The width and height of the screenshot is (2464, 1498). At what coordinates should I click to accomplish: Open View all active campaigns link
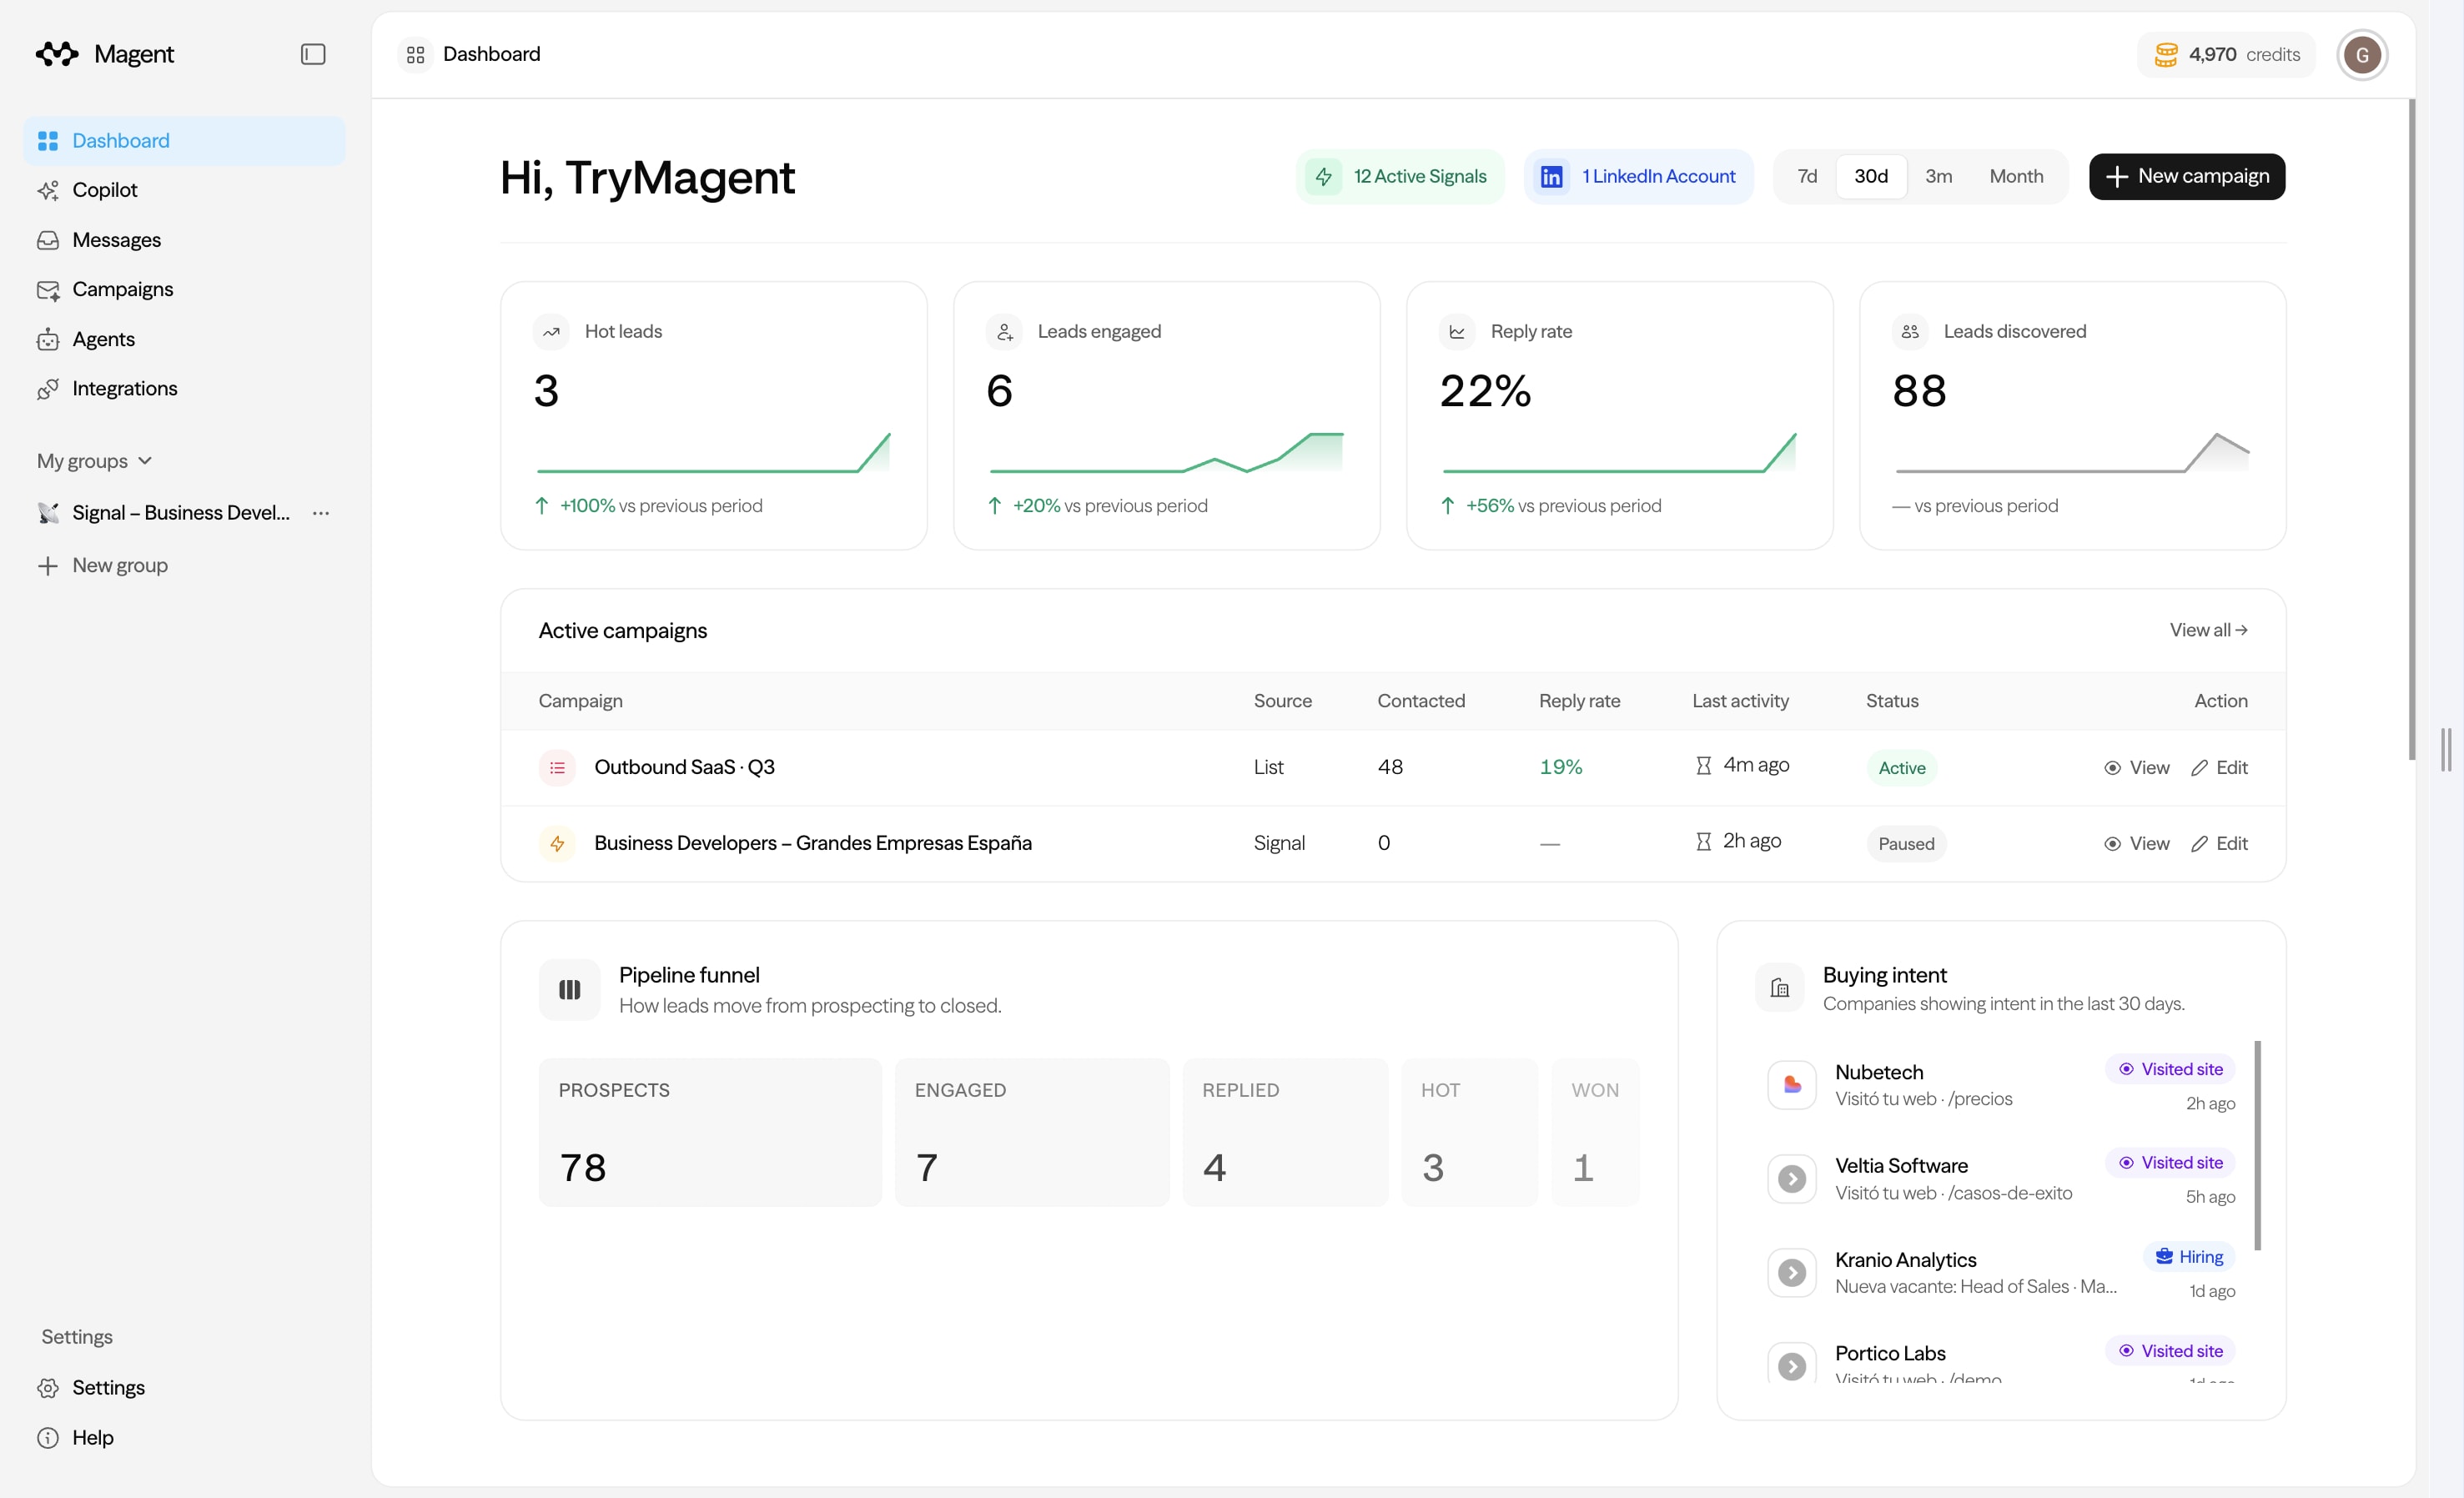(2208, 630)
